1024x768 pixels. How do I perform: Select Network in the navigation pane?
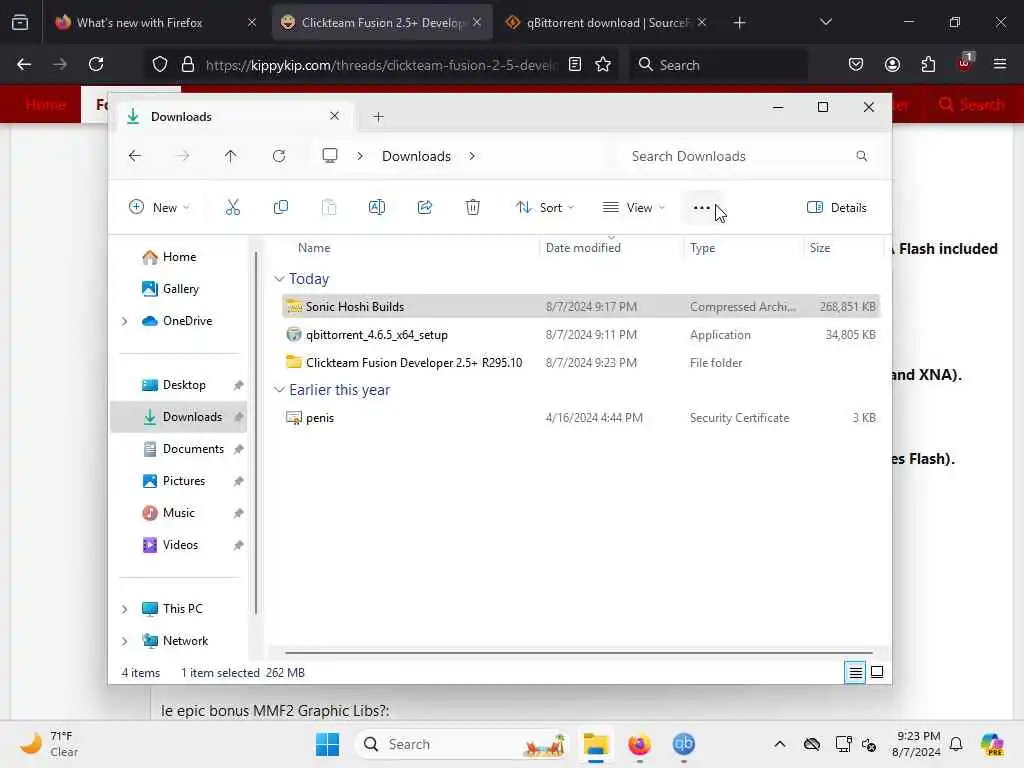pyautogui.click(x=185, y=641)
